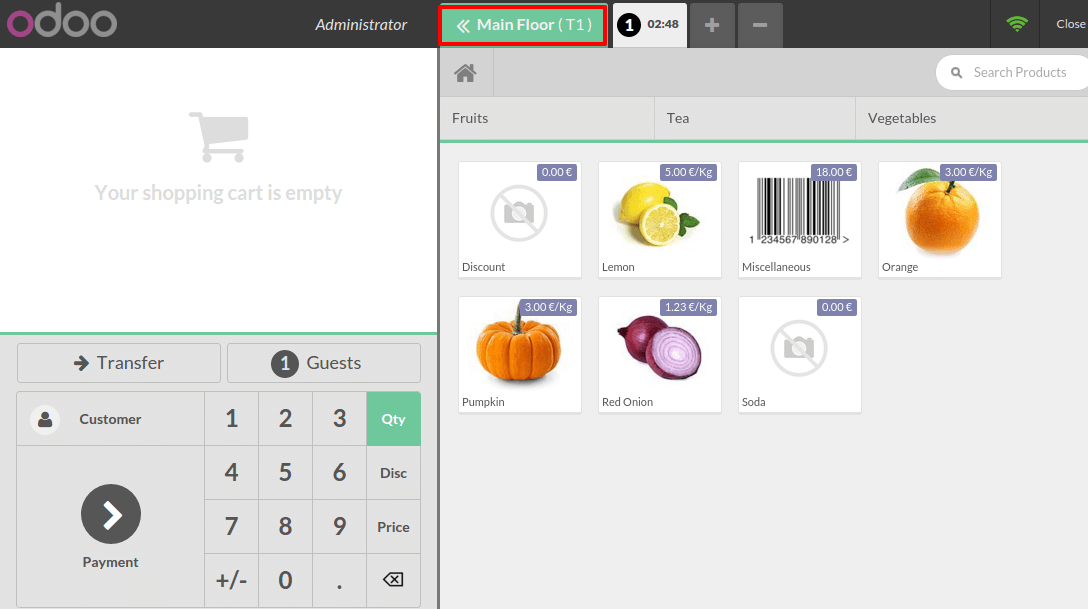Viewport: 1088px width, 609px height.
Task: Add Lemon to the order
Action: click(x=660, y=220)
